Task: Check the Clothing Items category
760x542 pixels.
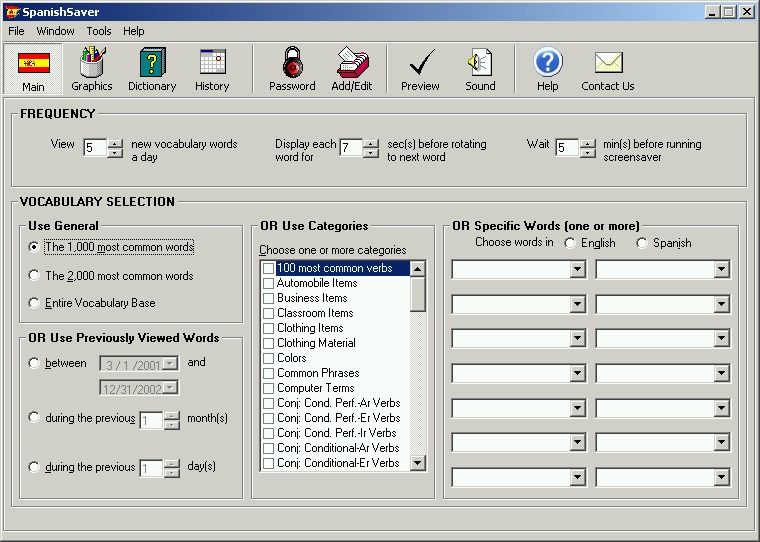Action: point(268,328)
